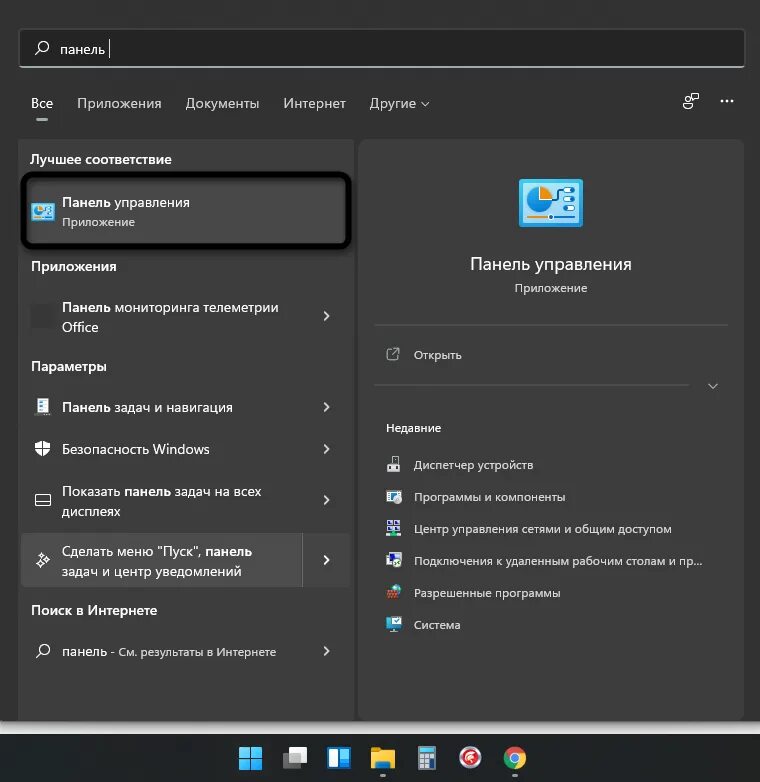Open the Windows Start button on taskbar
Screen dimensions: 760x782
tap(250, 758)
